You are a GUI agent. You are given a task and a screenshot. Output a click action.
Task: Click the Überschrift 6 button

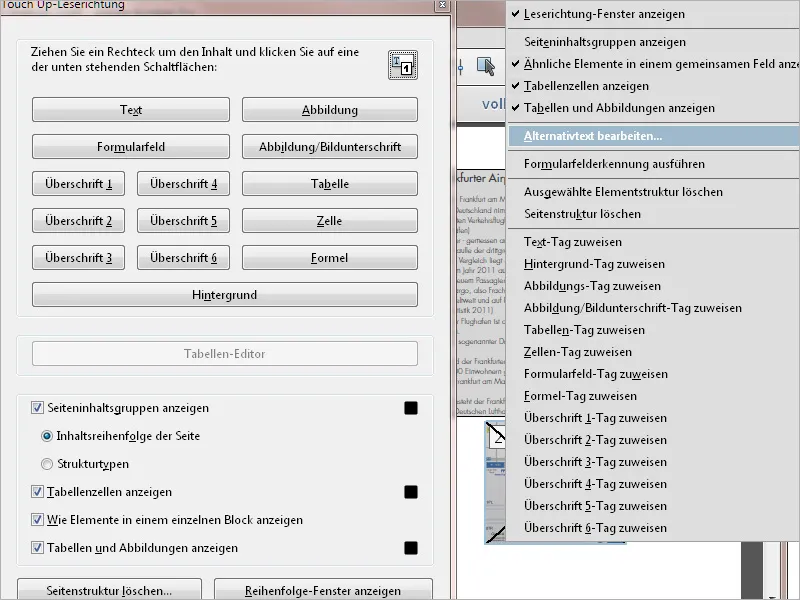[x=183, y=258]
